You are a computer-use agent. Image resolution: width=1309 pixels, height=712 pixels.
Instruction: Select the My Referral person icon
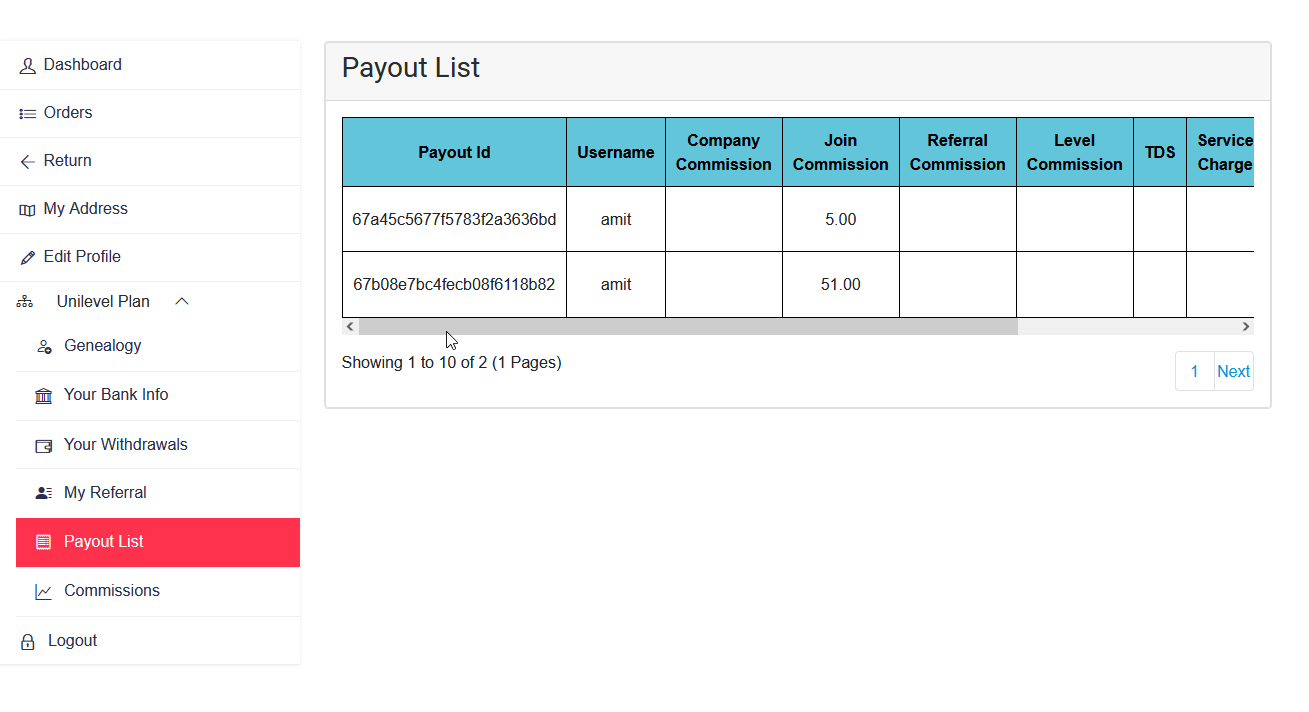43,491
